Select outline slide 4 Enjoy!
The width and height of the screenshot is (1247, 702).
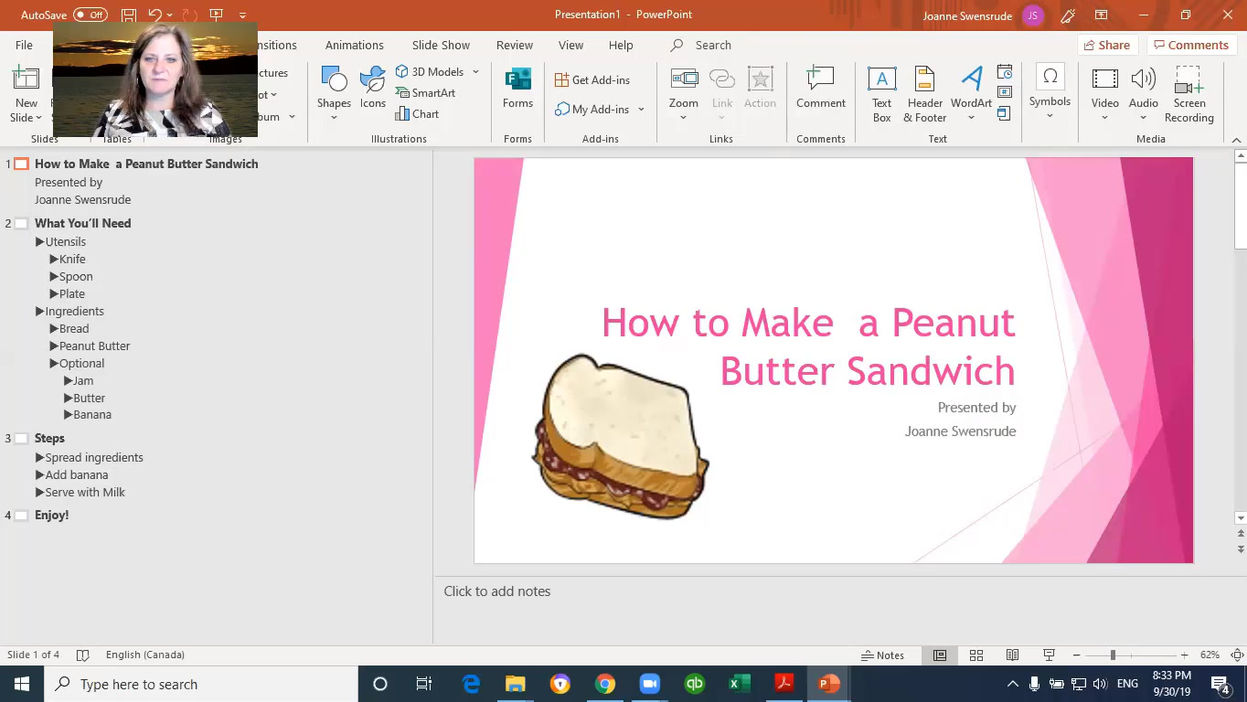[51, 515]
